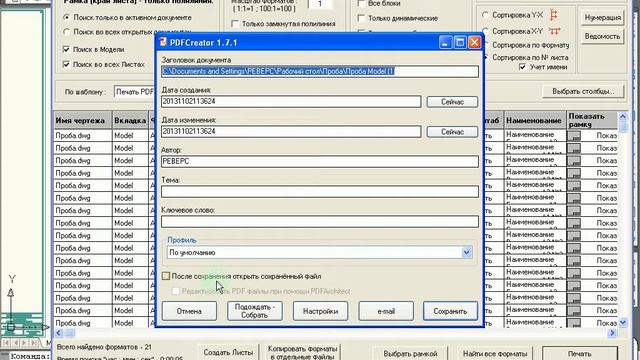Click Вкладка column header
The height and width of the screenshot is (360, 640).
point(130,120)
